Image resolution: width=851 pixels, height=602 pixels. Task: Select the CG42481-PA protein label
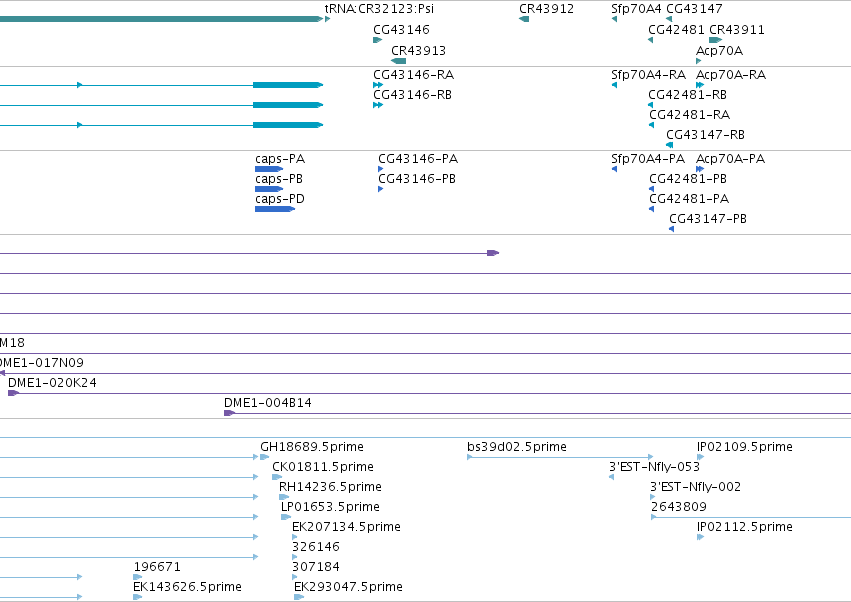tap(689, 199)
